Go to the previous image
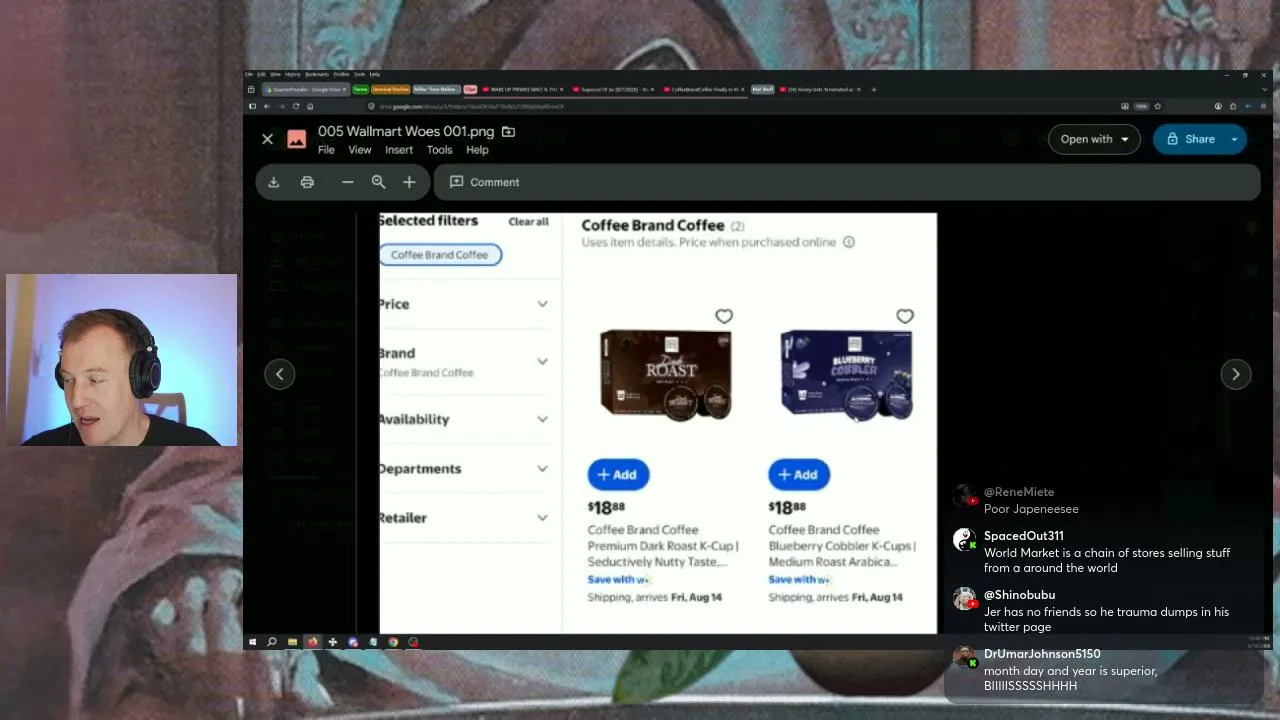The image size is (1280, 720). pos(280,374)
